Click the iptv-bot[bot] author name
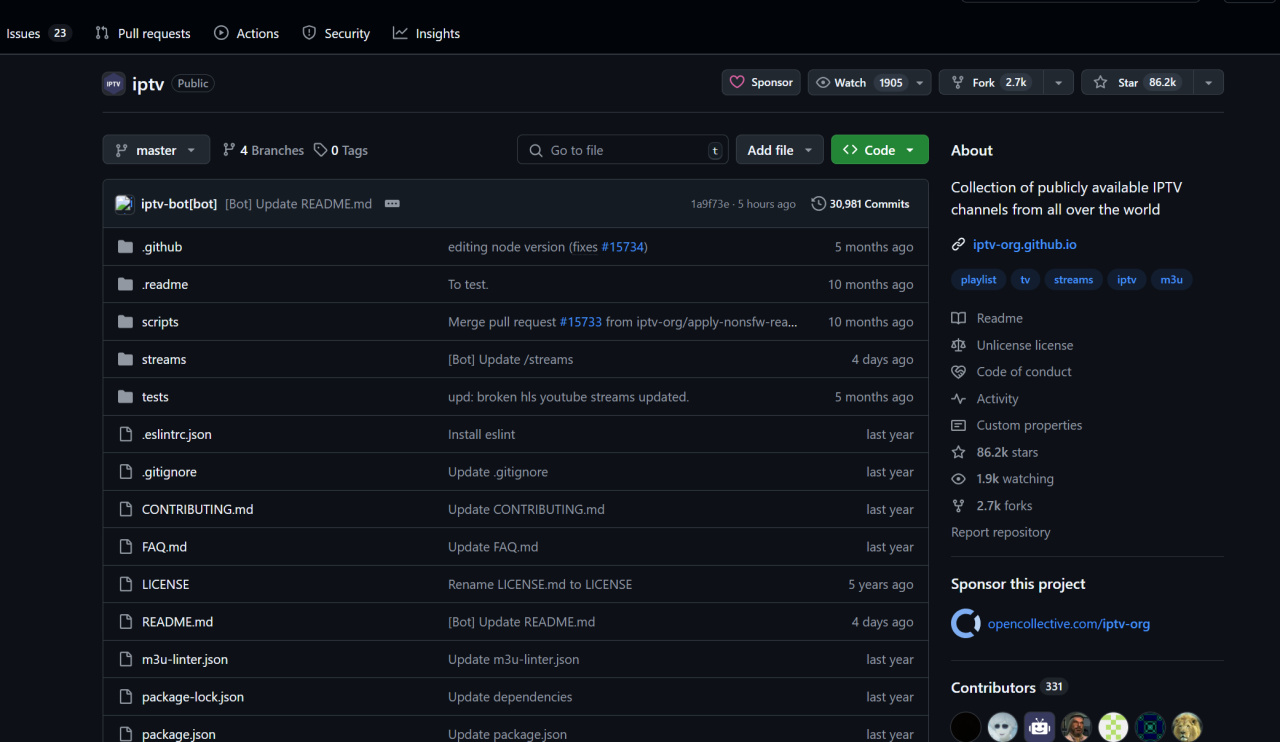 (x=179, y=204)
